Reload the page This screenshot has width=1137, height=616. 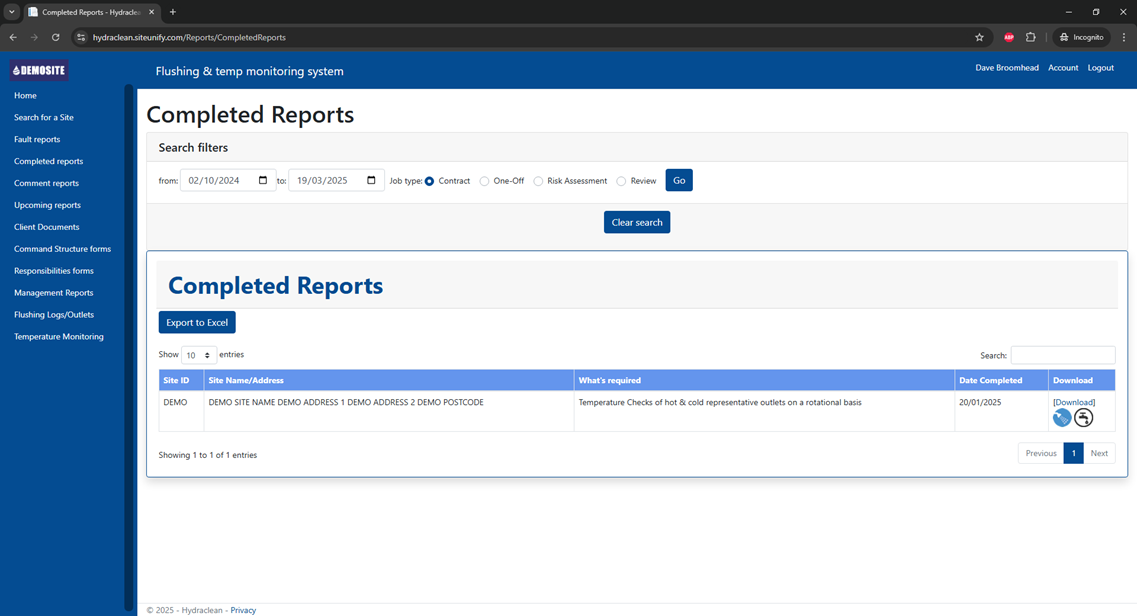[x=55, y=38]
